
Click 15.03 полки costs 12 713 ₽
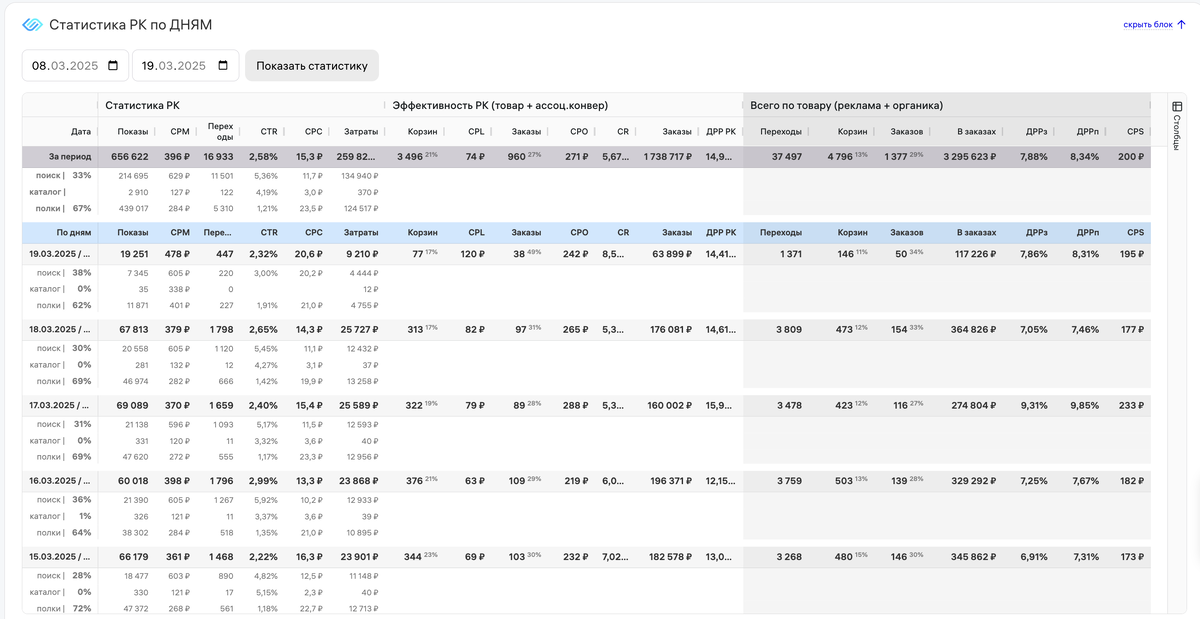click(x=363, y=607)
